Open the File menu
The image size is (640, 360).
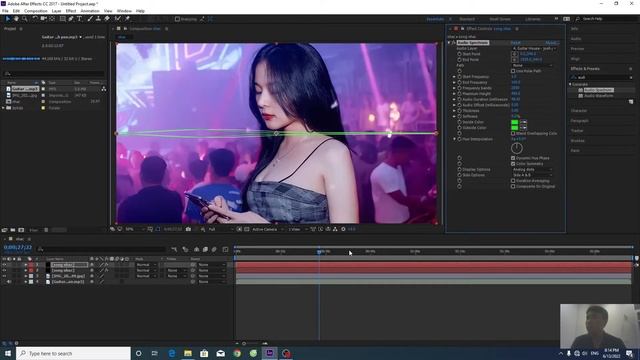pyautogui.click(x=5, y=11)
